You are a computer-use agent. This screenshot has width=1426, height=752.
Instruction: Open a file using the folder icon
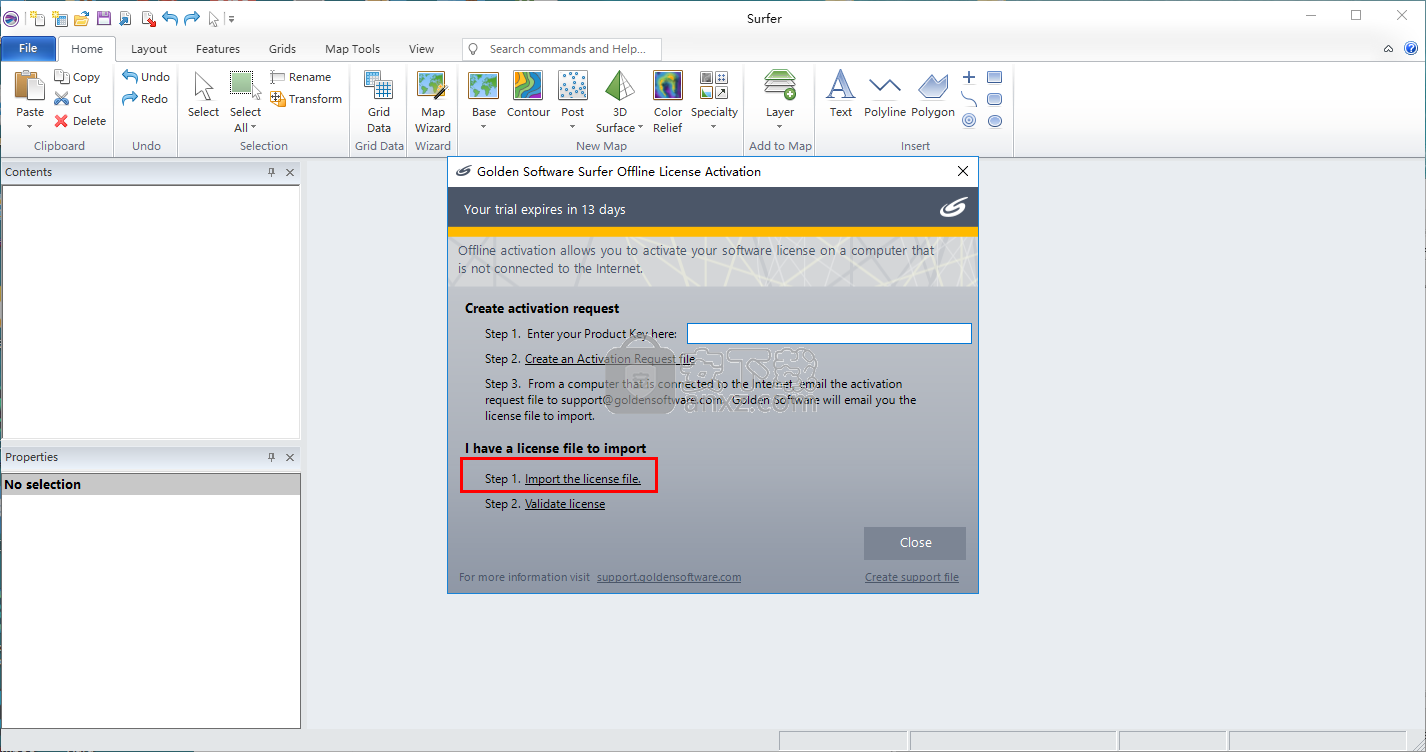tap(81, 18)
